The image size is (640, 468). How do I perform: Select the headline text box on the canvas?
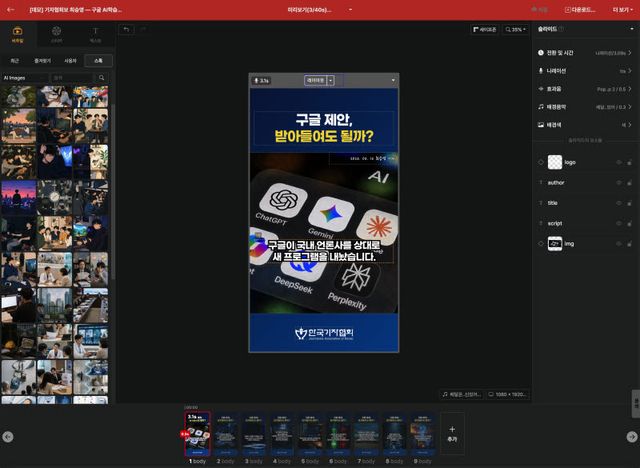tap(324, 128)
